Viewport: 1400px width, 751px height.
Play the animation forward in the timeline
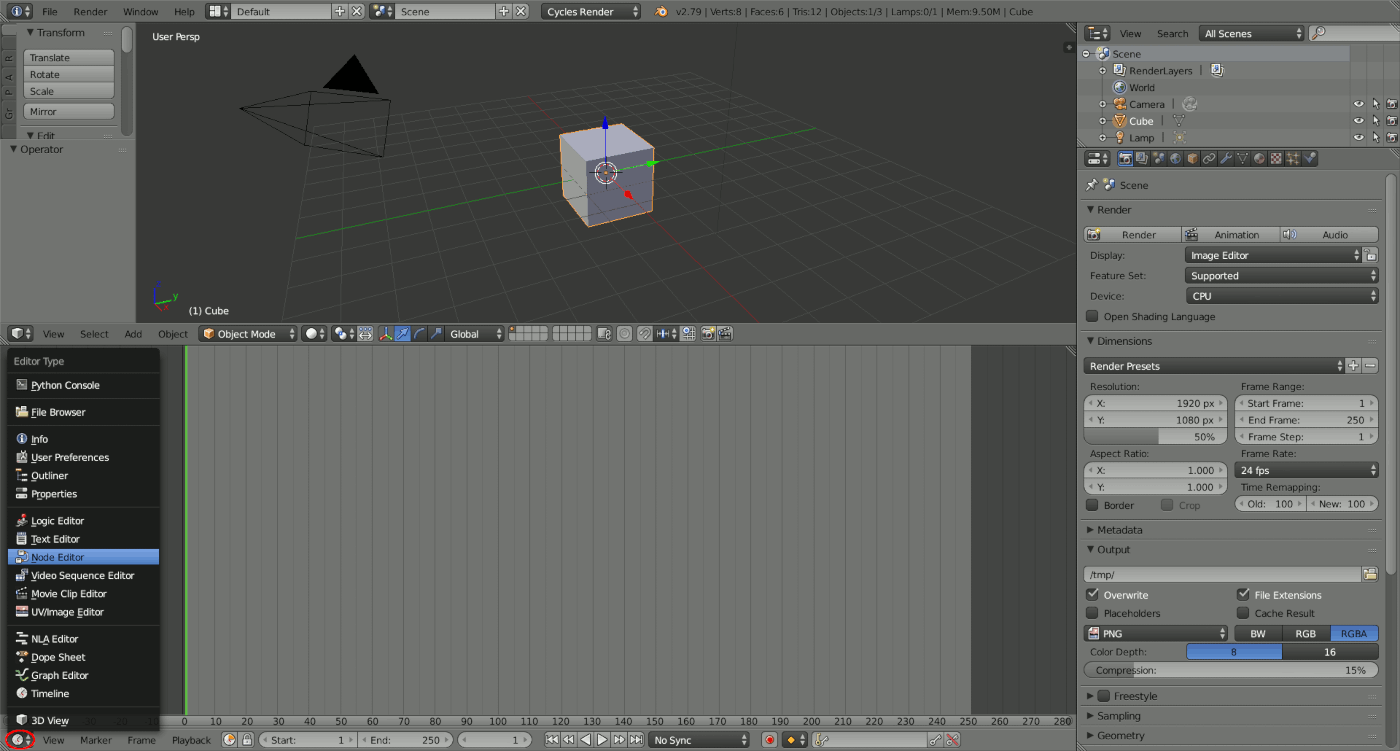coord(601,740)
